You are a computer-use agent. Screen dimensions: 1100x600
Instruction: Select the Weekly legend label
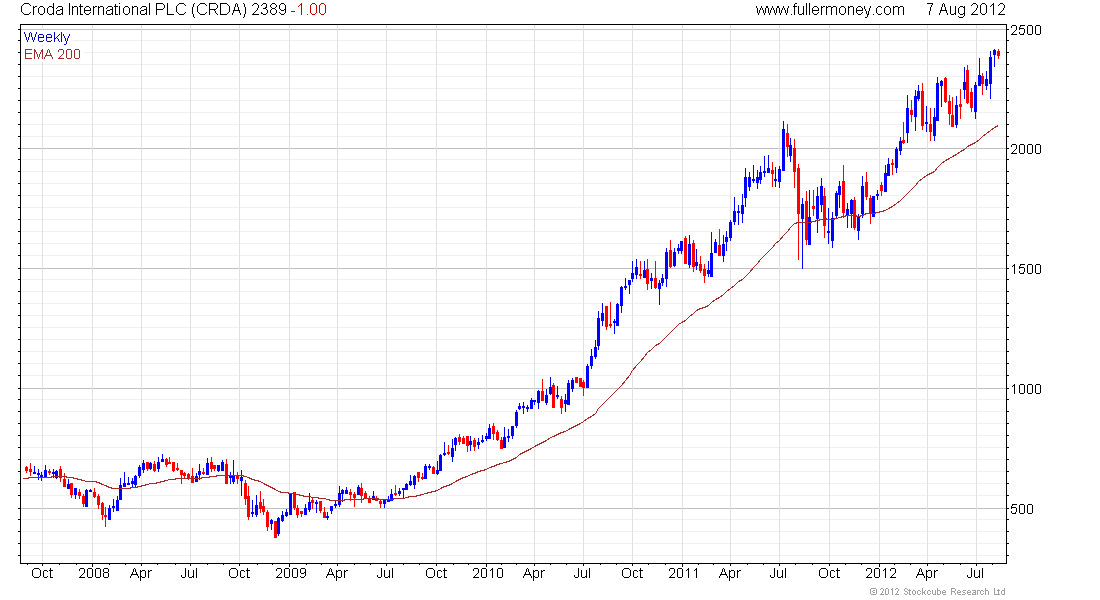[x=47, y=37]
